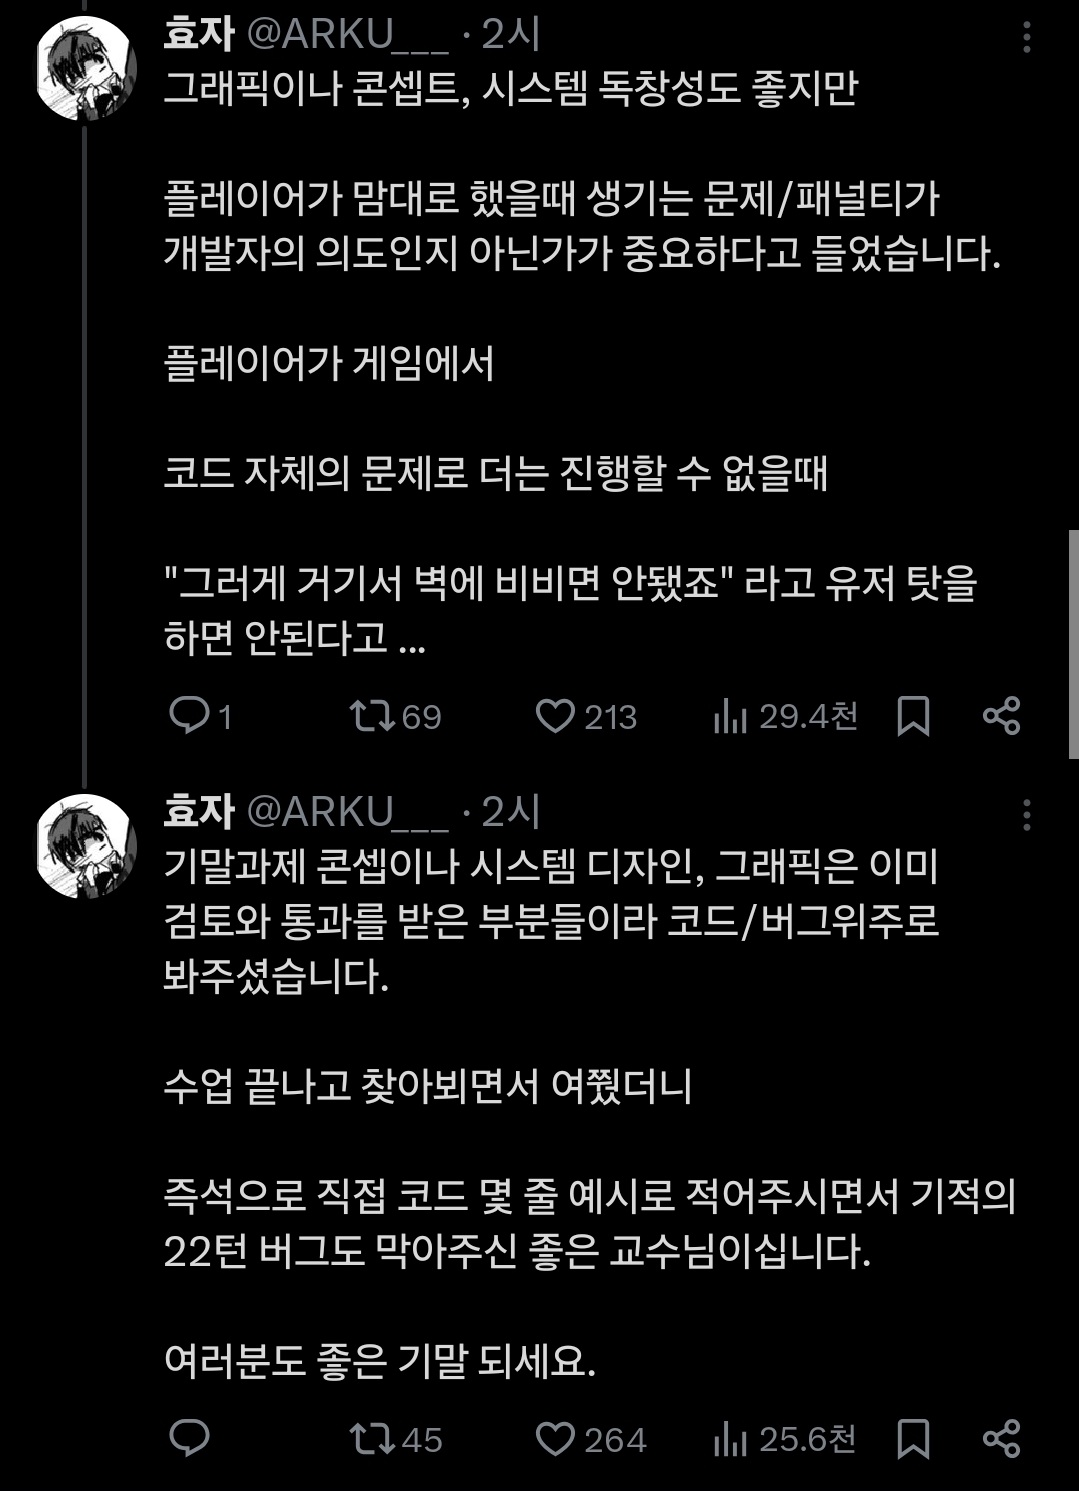Share the first tweet
Screen dimensions: 1079x1491
pos(1001,716)
